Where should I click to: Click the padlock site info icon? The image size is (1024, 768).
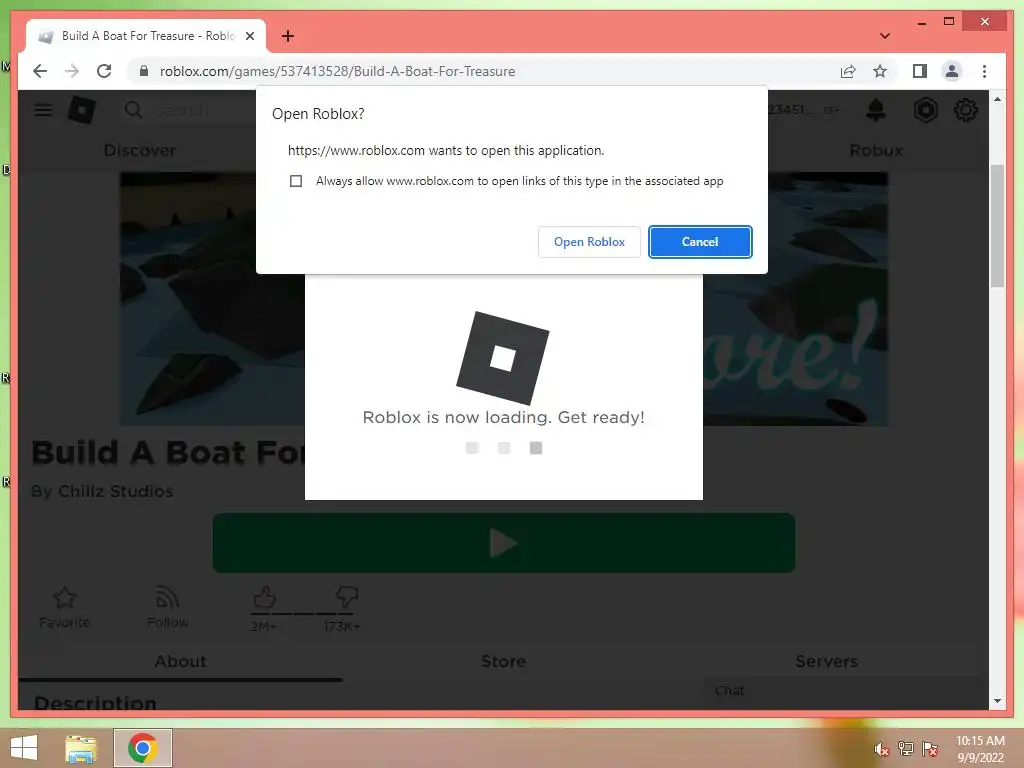(144, 71)
